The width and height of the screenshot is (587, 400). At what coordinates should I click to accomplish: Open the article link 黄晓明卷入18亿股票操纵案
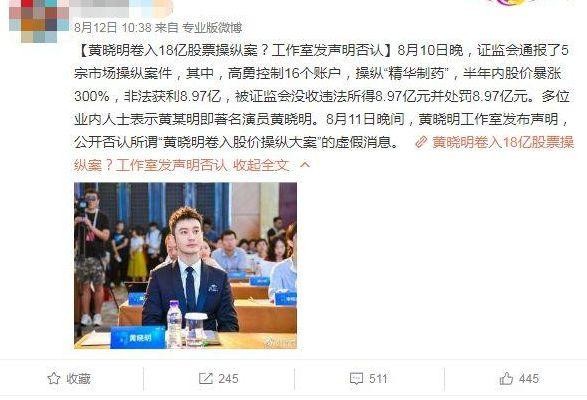pos(503,142)
